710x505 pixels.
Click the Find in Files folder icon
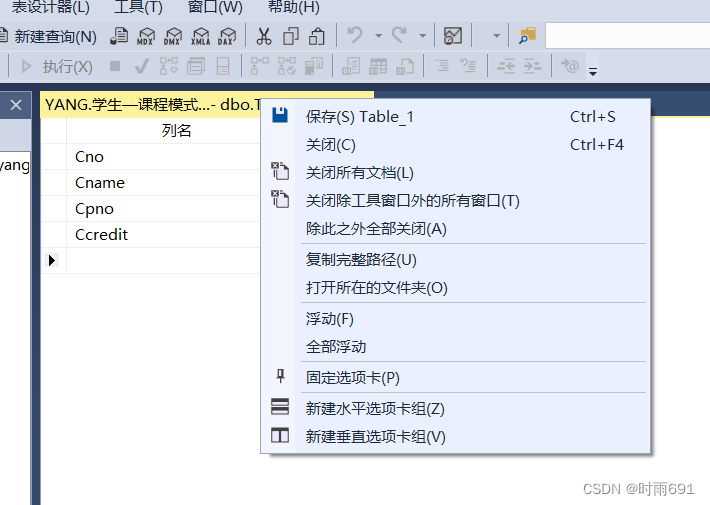(x=527, y=35)
